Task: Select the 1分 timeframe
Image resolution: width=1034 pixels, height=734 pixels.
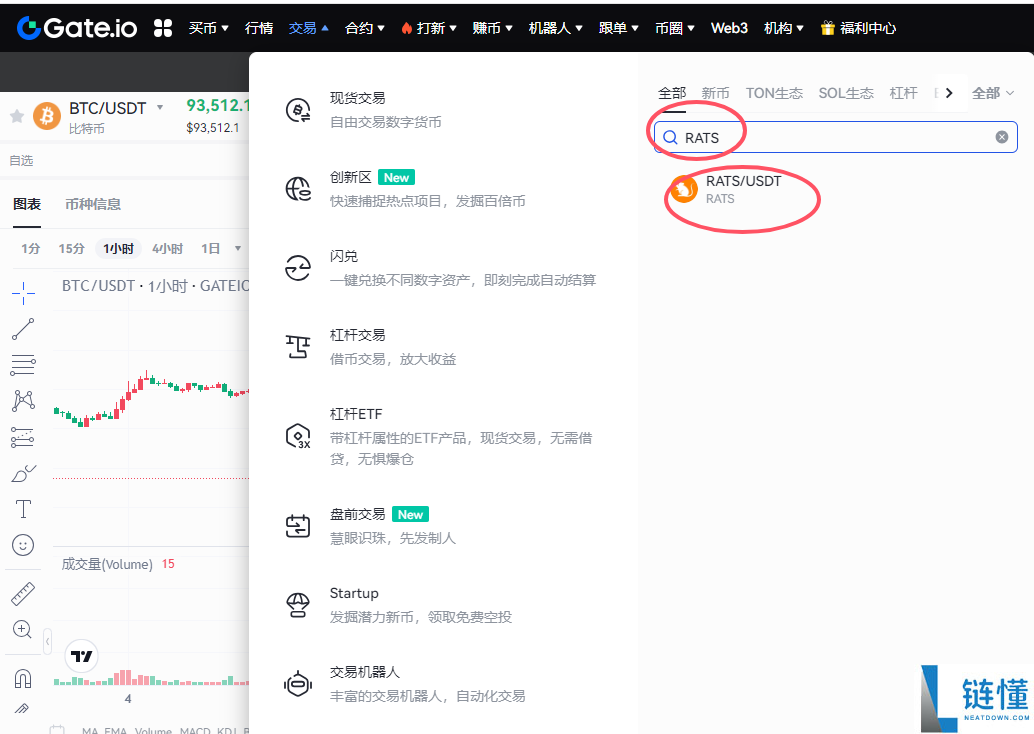Action: [x=30, y=249]
